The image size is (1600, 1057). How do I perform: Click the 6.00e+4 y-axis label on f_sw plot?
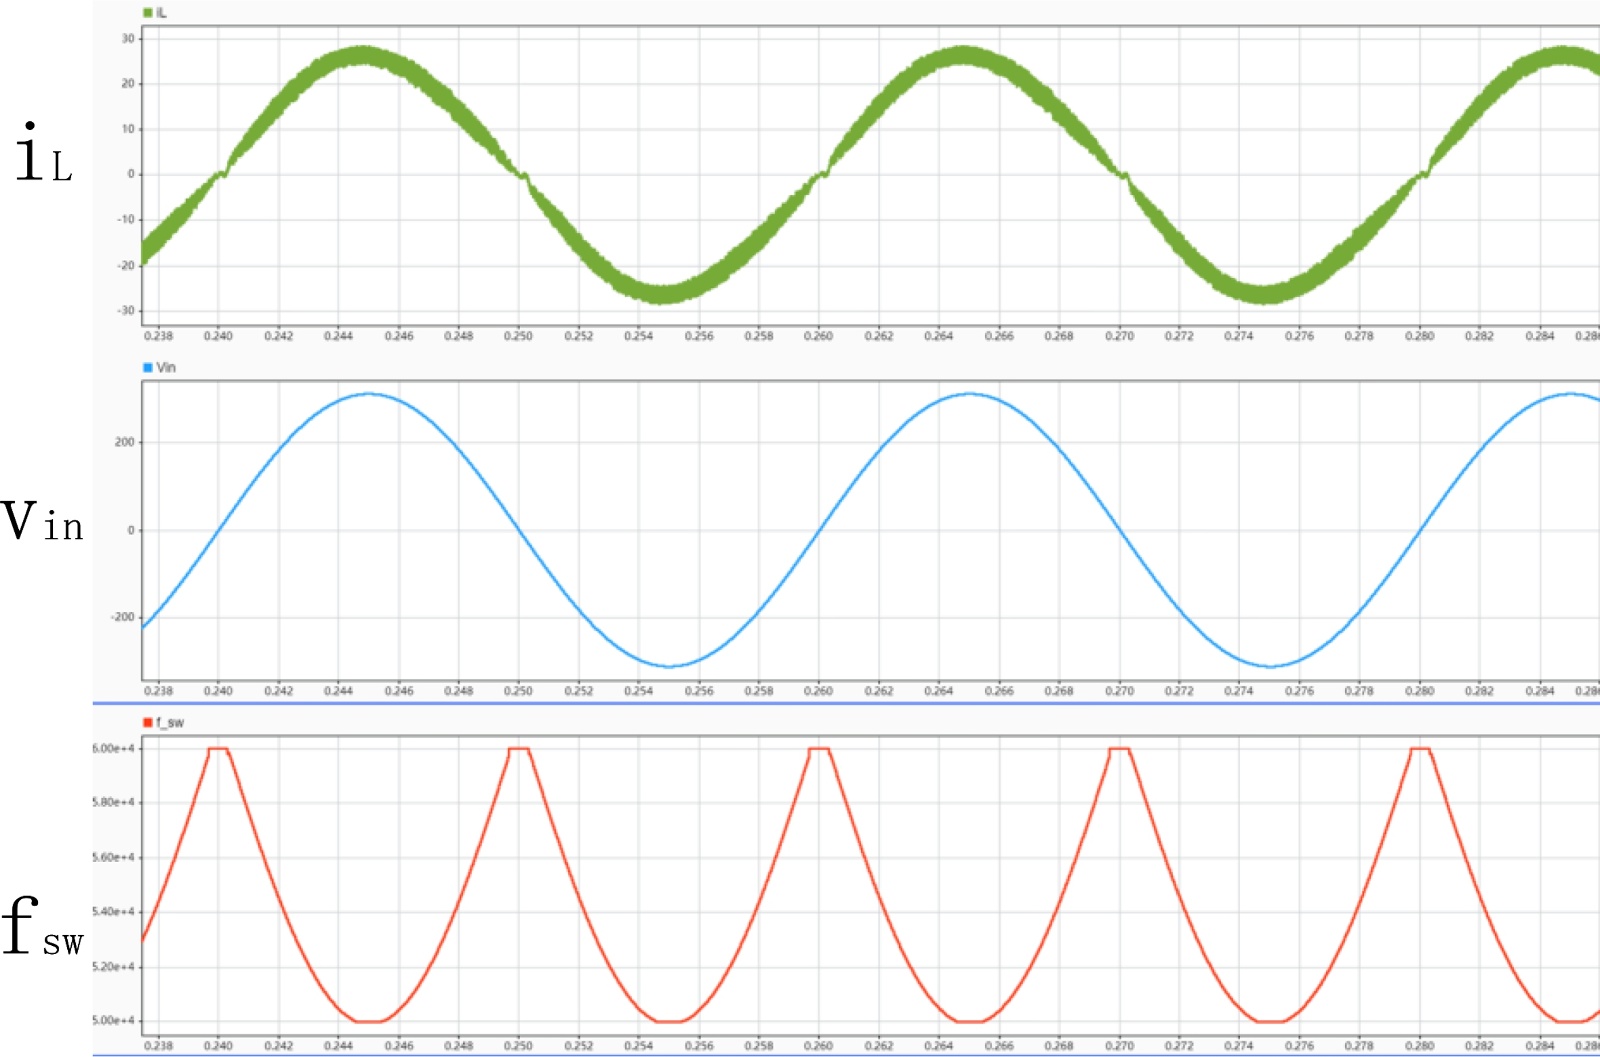click(x=113, y=749)
